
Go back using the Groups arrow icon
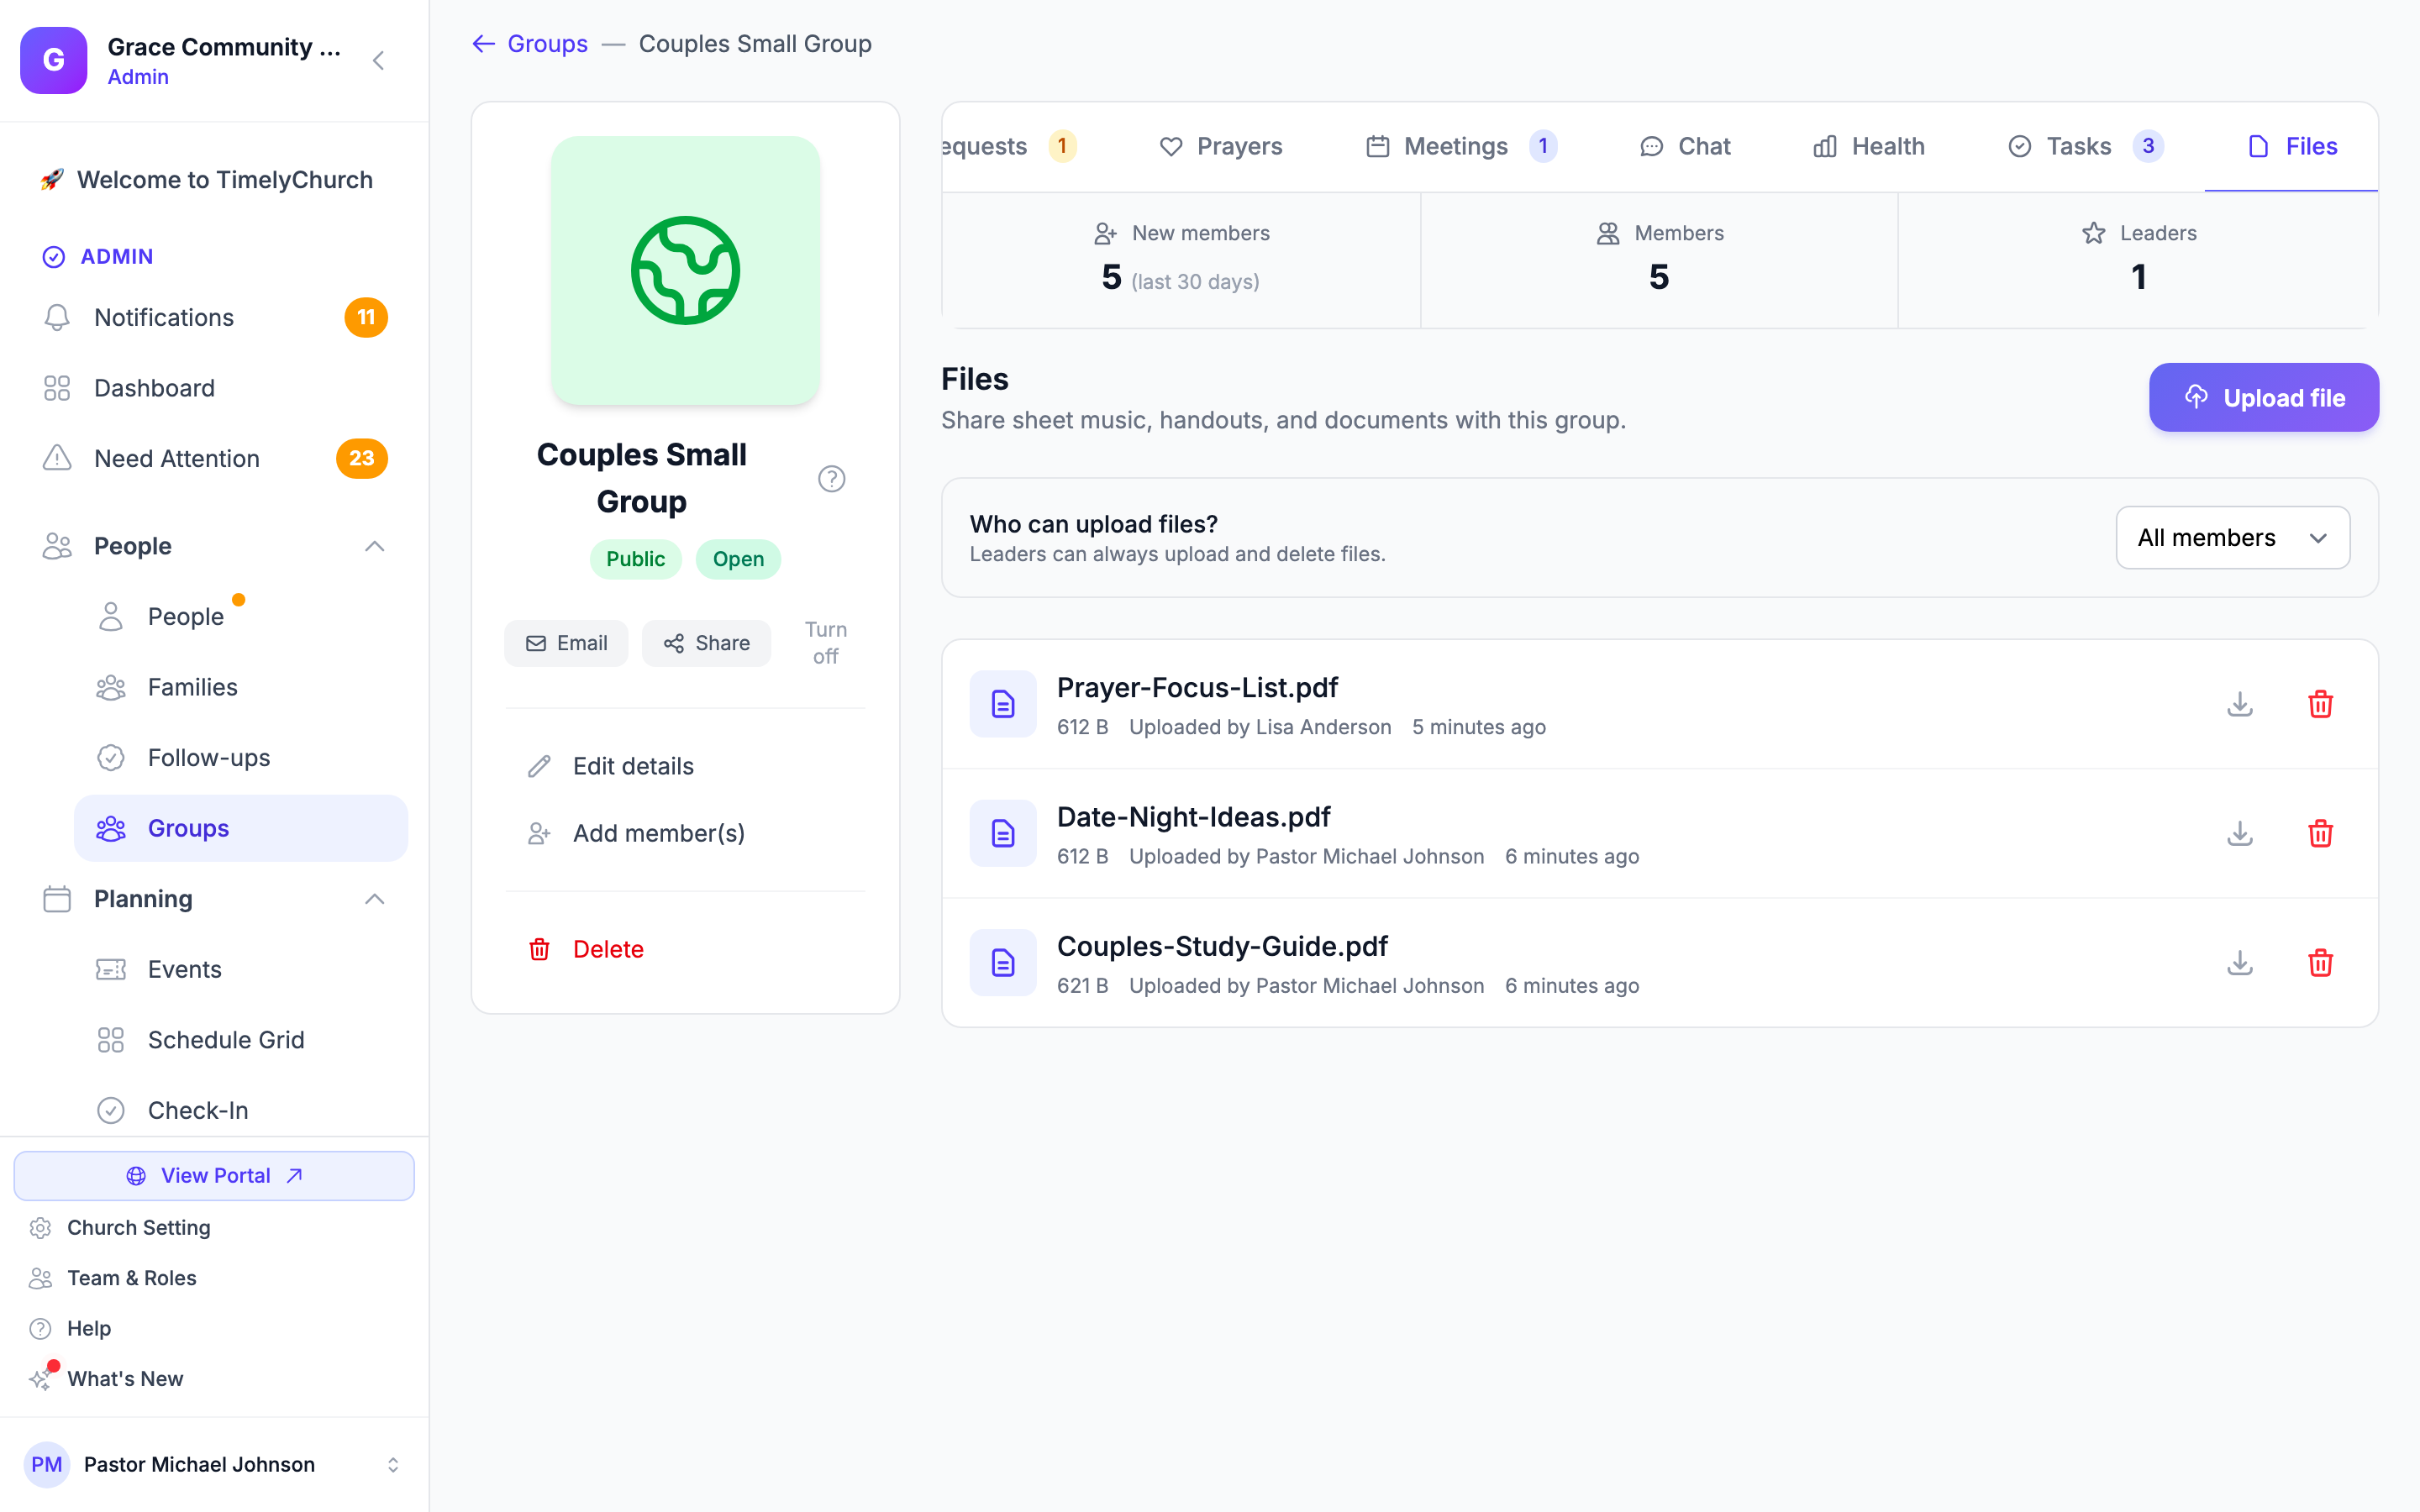[483, 44]
